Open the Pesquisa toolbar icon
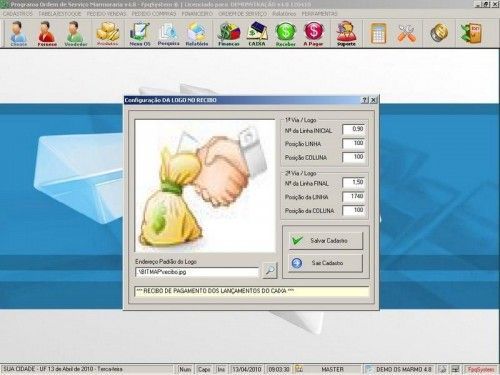The image size is (500, 375). point(168,33)
